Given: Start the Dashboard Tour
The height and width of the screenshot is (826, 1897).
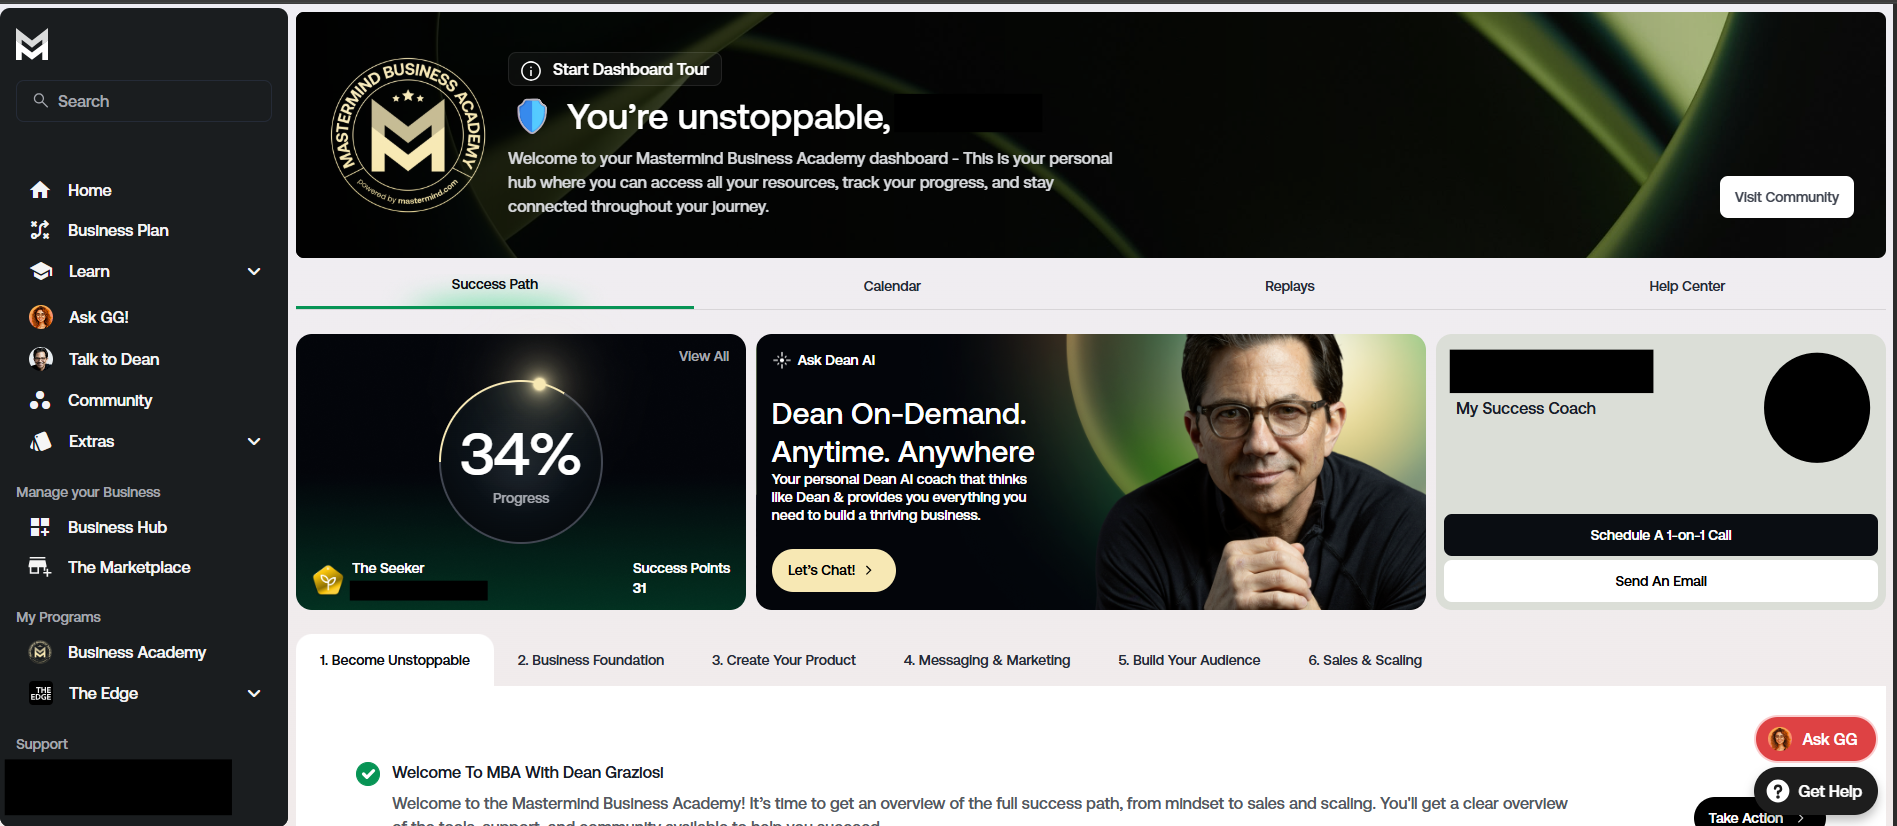Looking at the screenshot, I should pyautogui.click(x=615, y=69).
